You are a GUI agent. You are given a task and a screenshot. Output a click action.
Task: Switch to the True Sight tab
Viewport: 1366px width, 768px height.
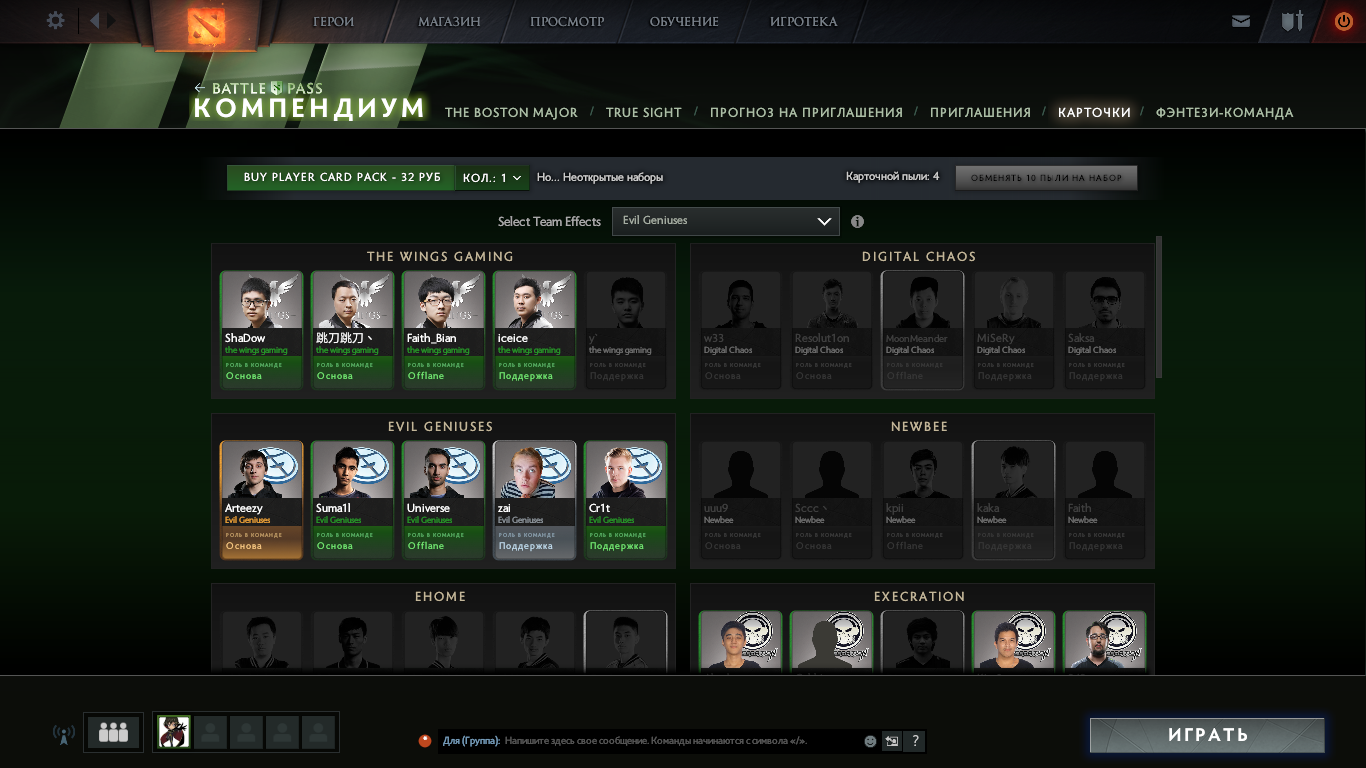644,113
